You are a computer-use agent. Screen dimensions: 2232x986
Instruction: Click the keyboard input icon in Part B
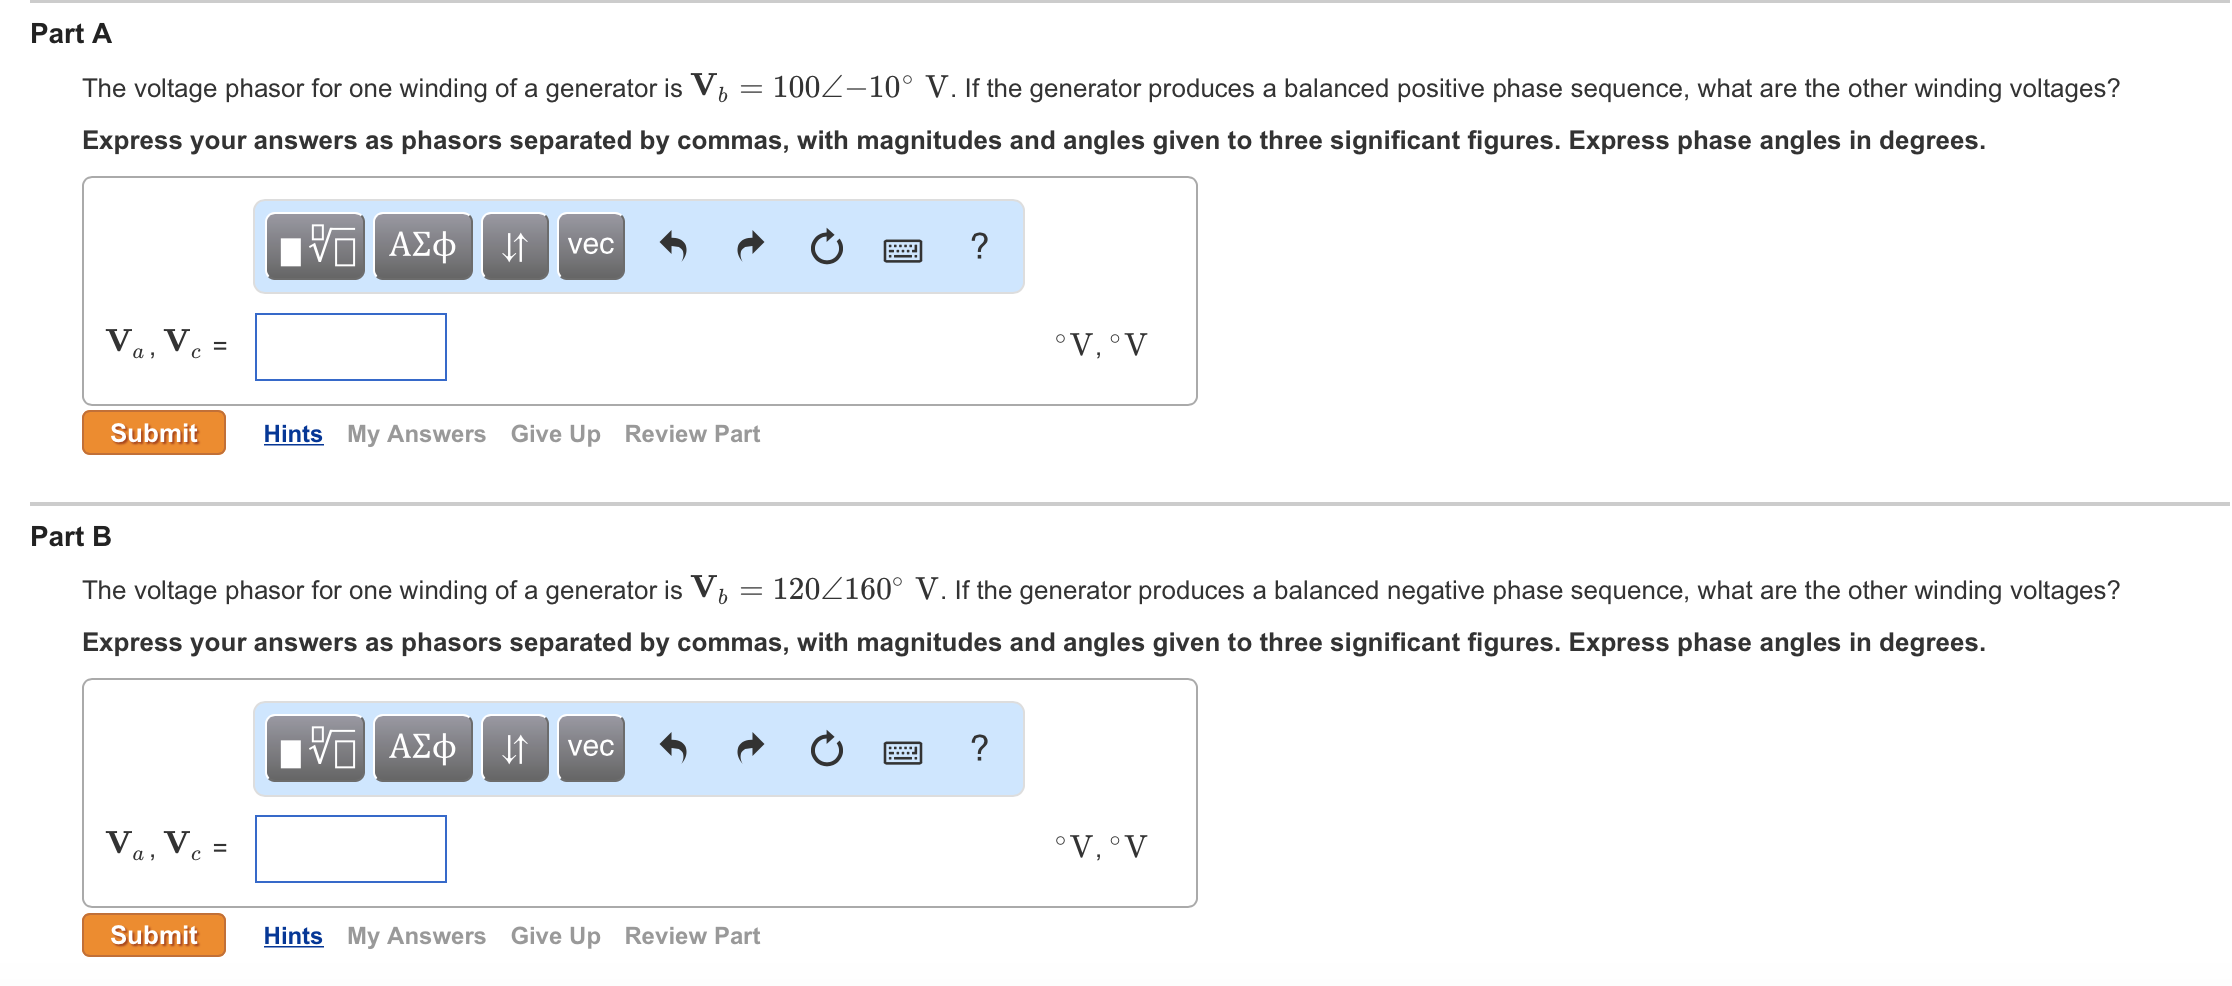pos(900,748)
